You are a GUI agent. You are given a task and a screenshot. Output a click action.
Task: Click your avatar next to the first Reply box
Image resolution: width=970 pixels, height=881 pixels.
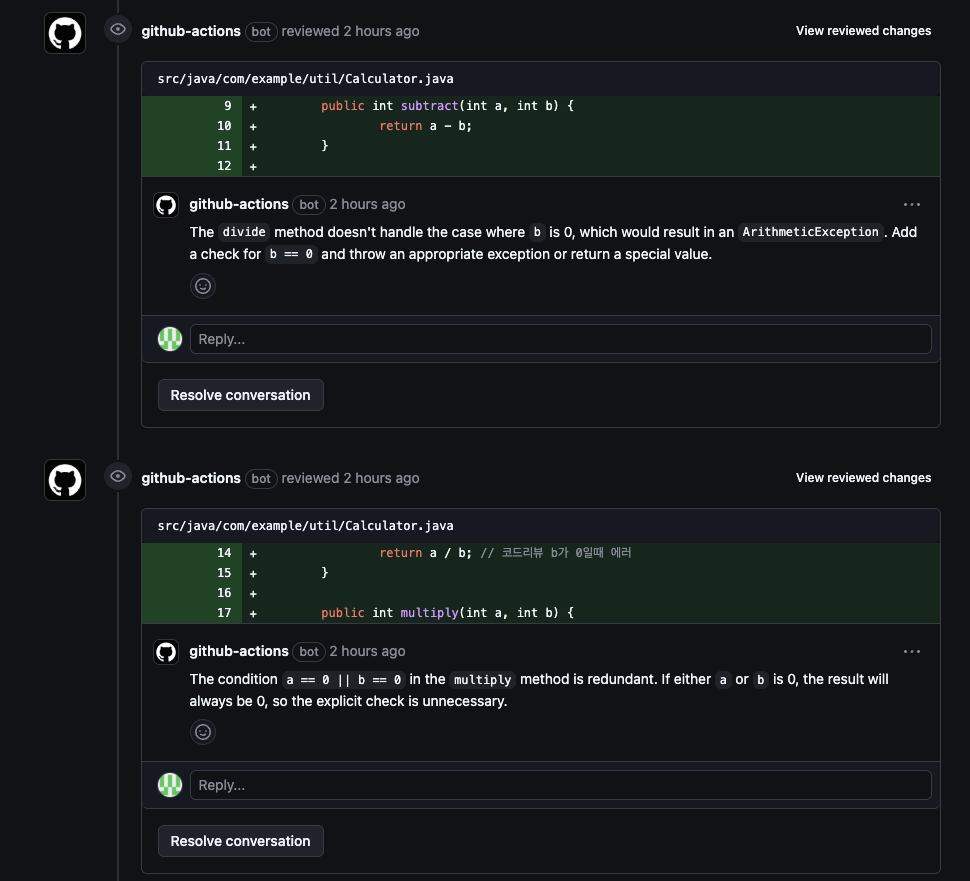[x=169, y=338]
